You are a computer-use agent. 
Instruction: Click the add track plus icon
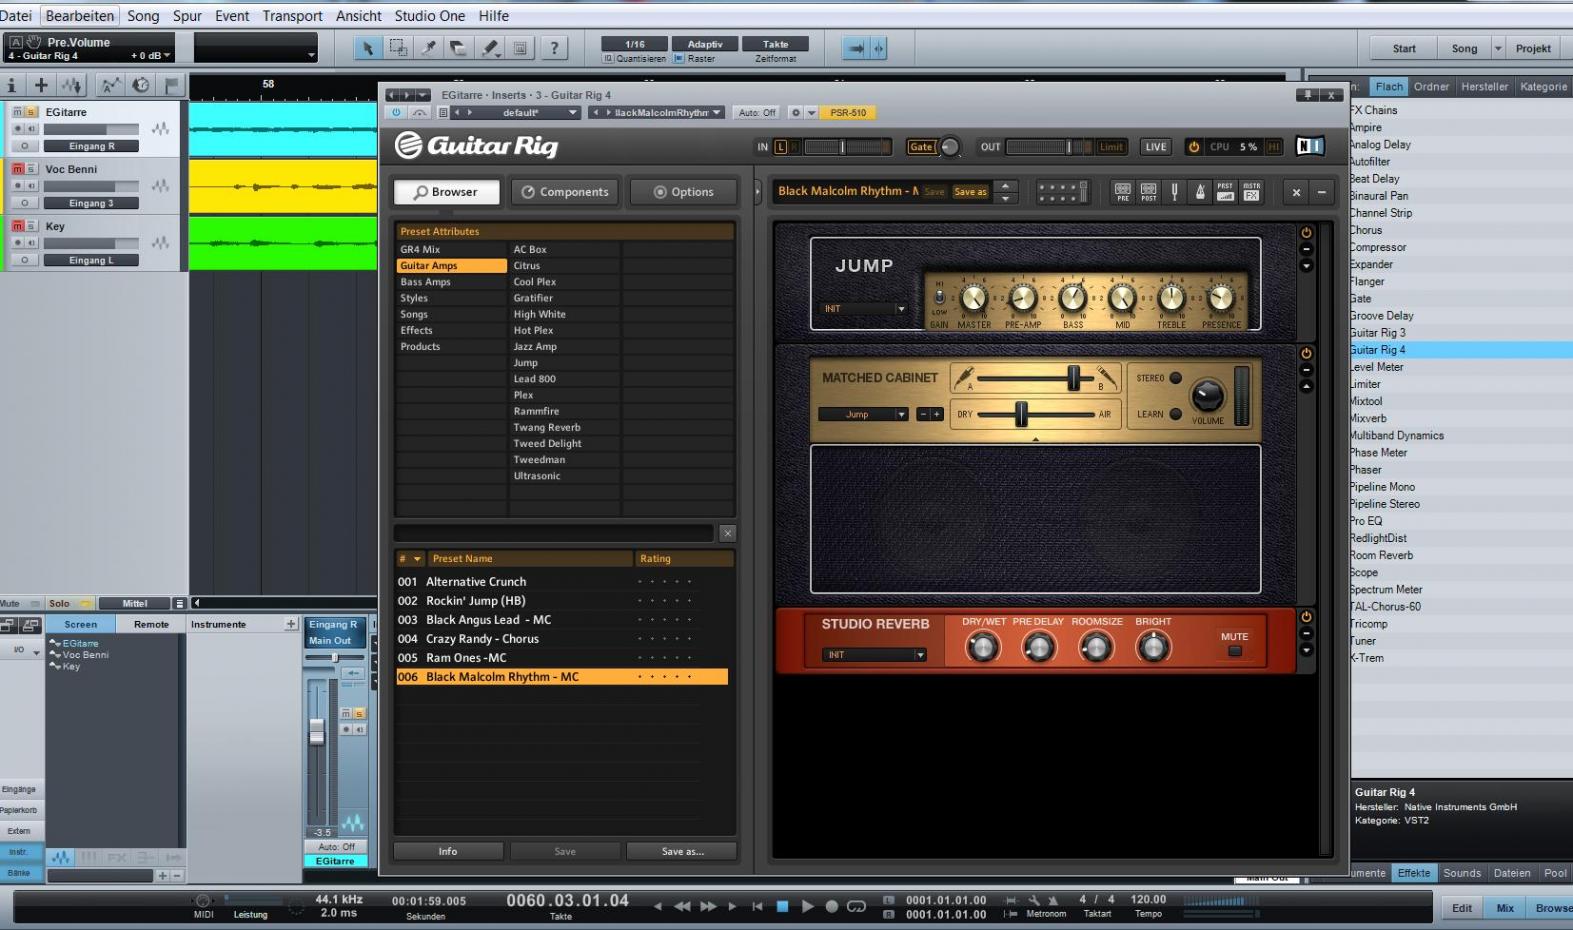[41, 85]
